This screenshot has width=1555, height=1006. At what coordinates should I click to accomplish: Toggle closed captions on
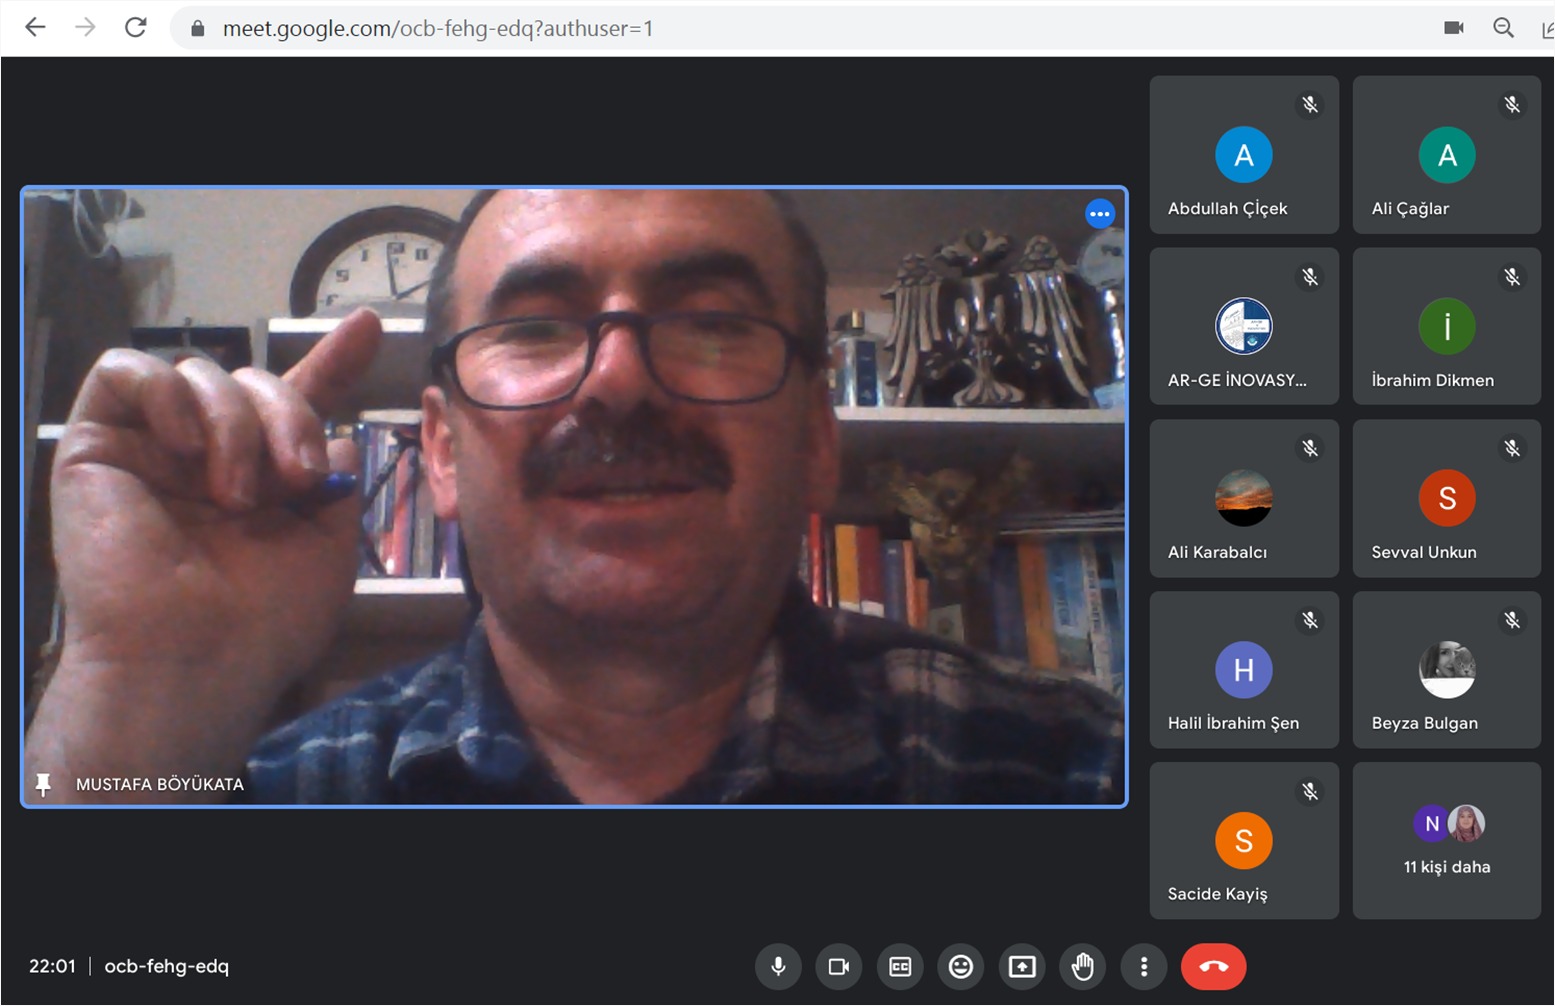900,966
